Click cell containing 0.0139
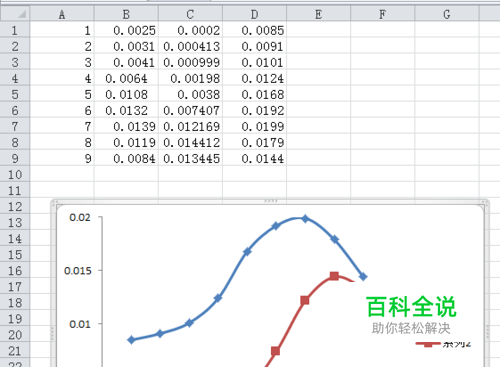Viewport: 500px width, 367px height. click(126, 126)
